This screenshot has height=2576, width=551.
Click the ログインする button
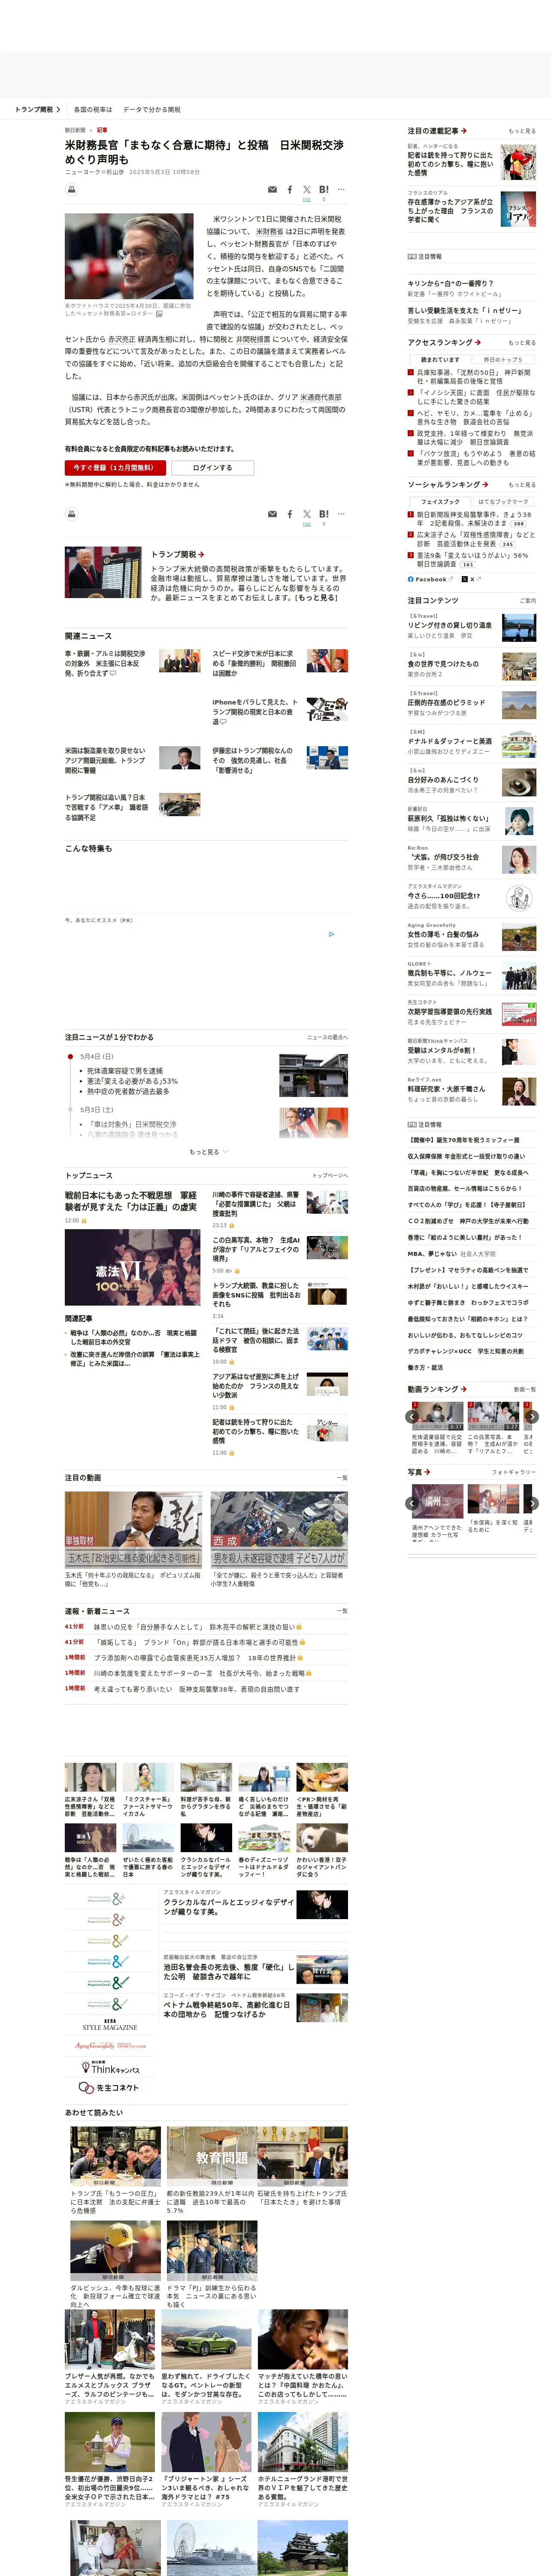[212, 467]
